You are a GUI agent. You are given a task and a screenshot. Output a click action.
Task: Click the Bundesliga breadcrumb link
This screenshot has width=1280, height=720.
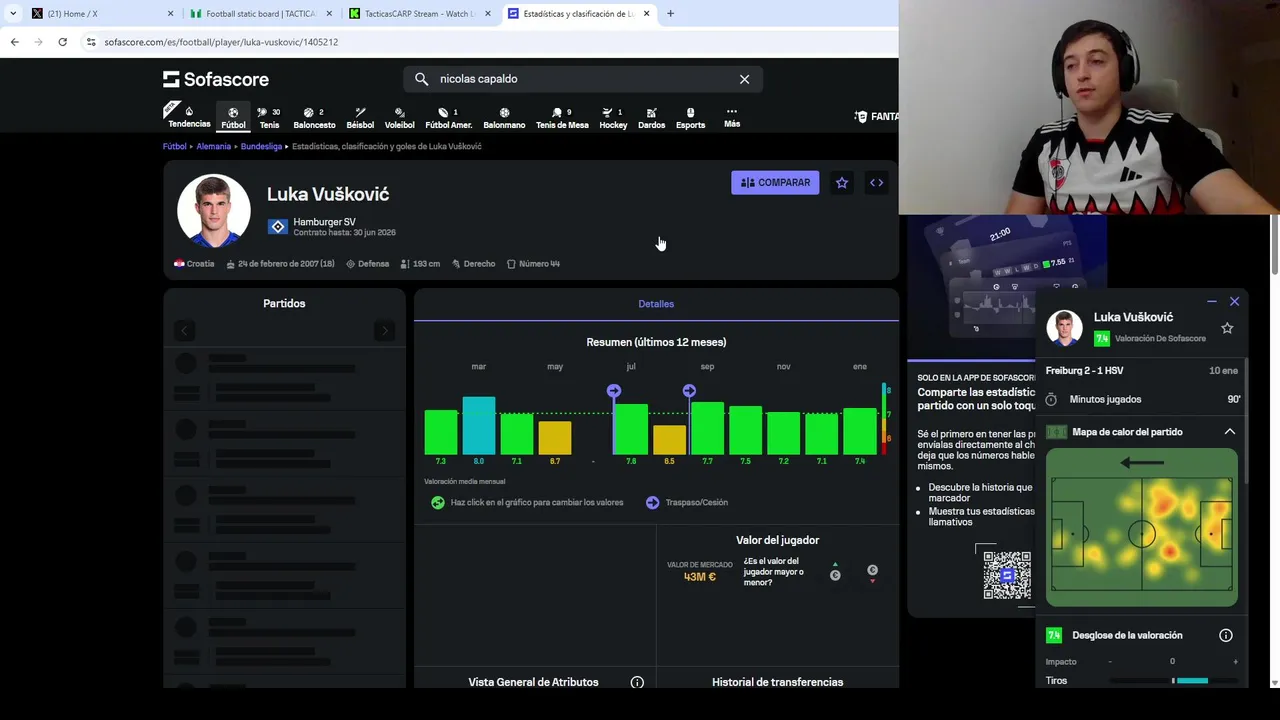(261, 146)
